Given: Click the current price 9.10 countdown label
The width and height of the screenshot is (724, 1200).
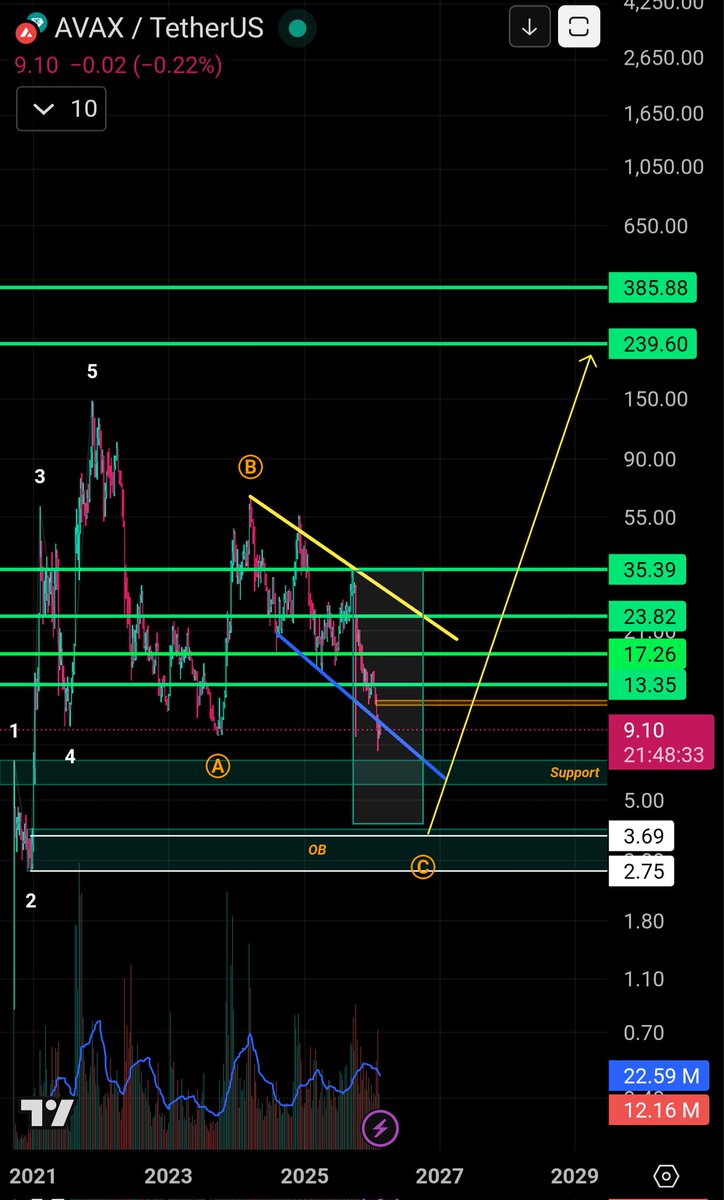Looking at the screenshot, I should tap(661, 742).
